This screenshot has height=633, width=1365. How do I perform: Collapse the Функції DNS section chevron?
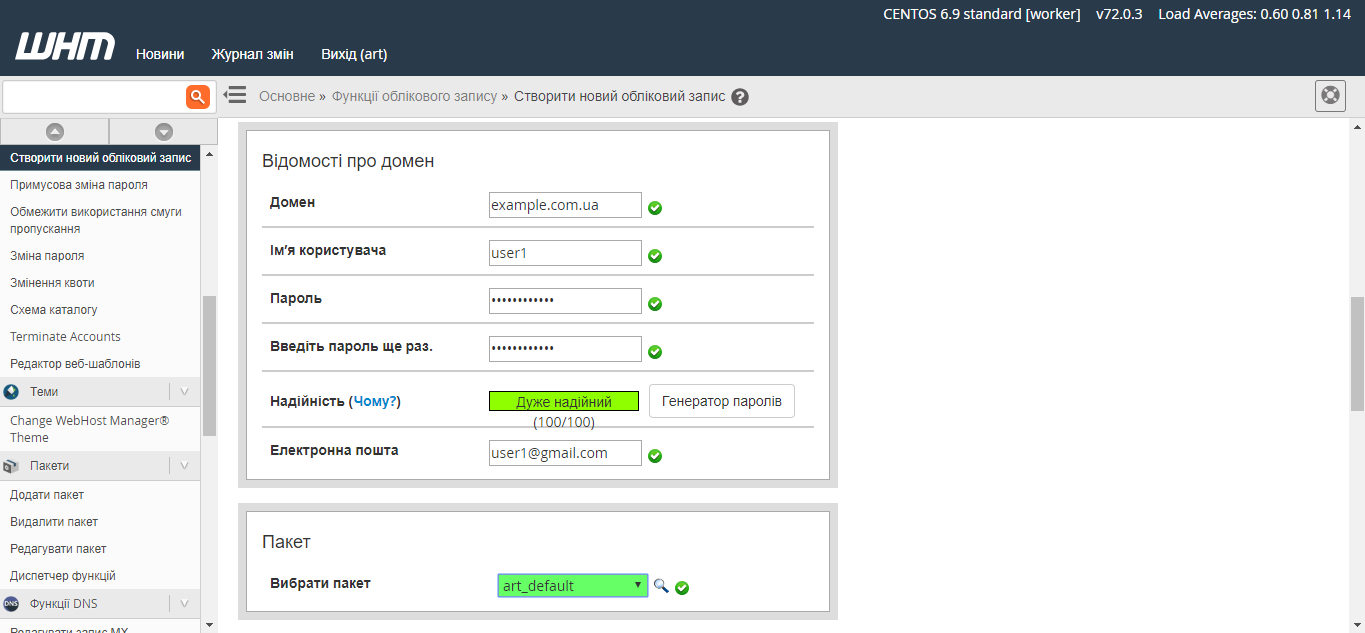click(x=184, y=604)
